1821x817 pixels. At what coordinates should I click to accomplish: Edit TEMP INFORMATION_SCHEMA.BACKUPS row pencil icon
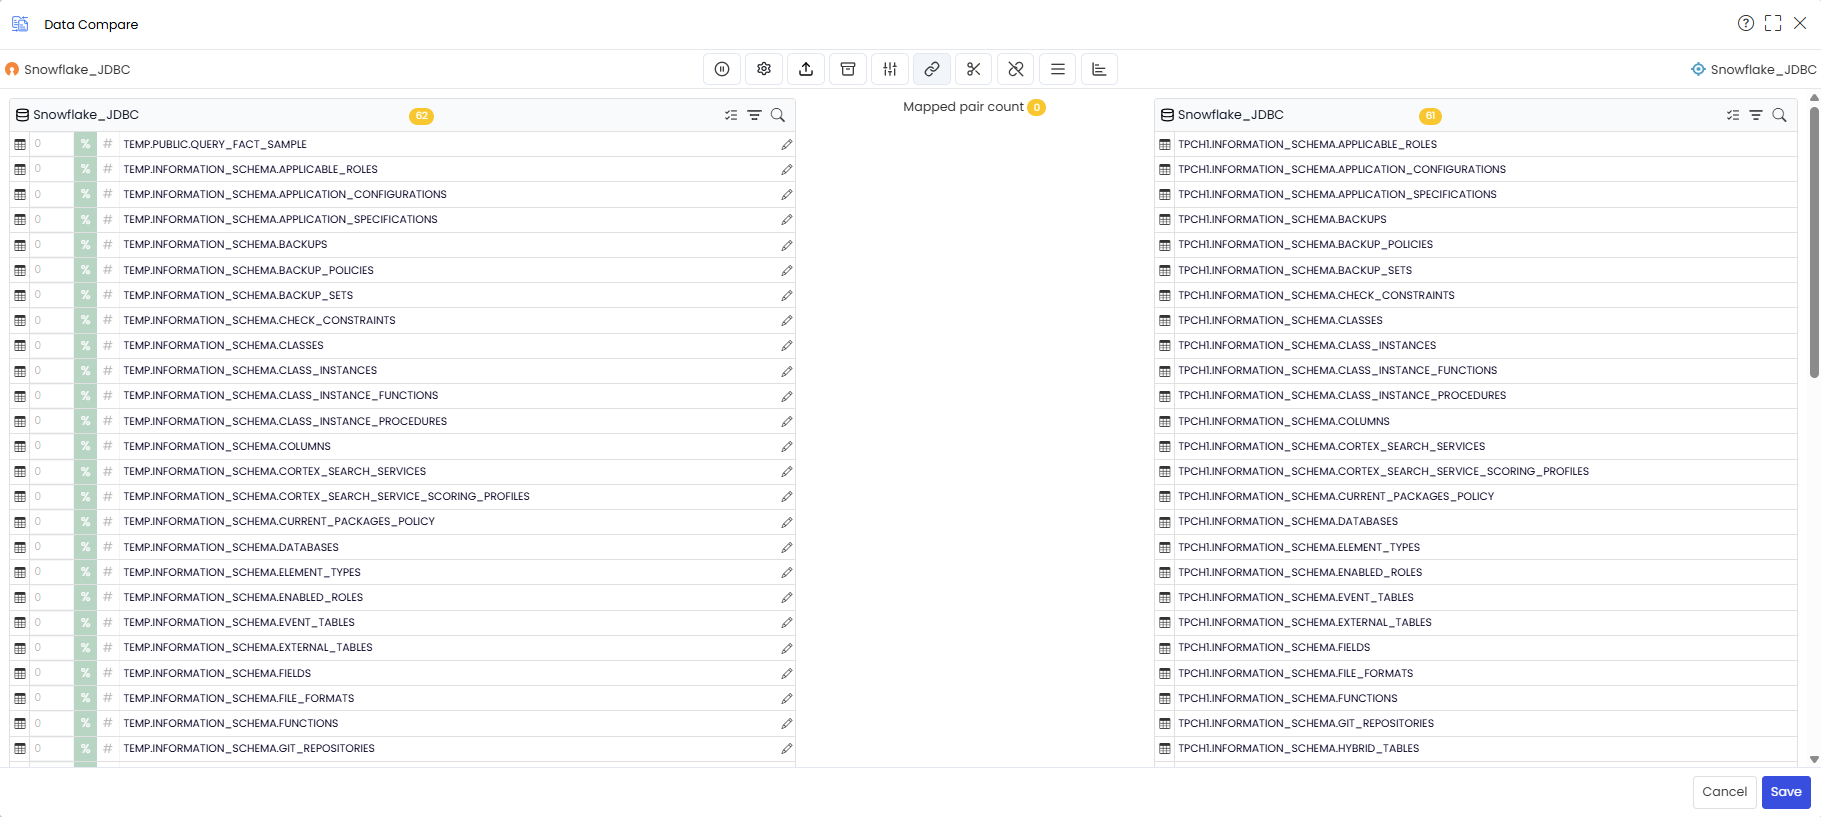tap(787, 245)
